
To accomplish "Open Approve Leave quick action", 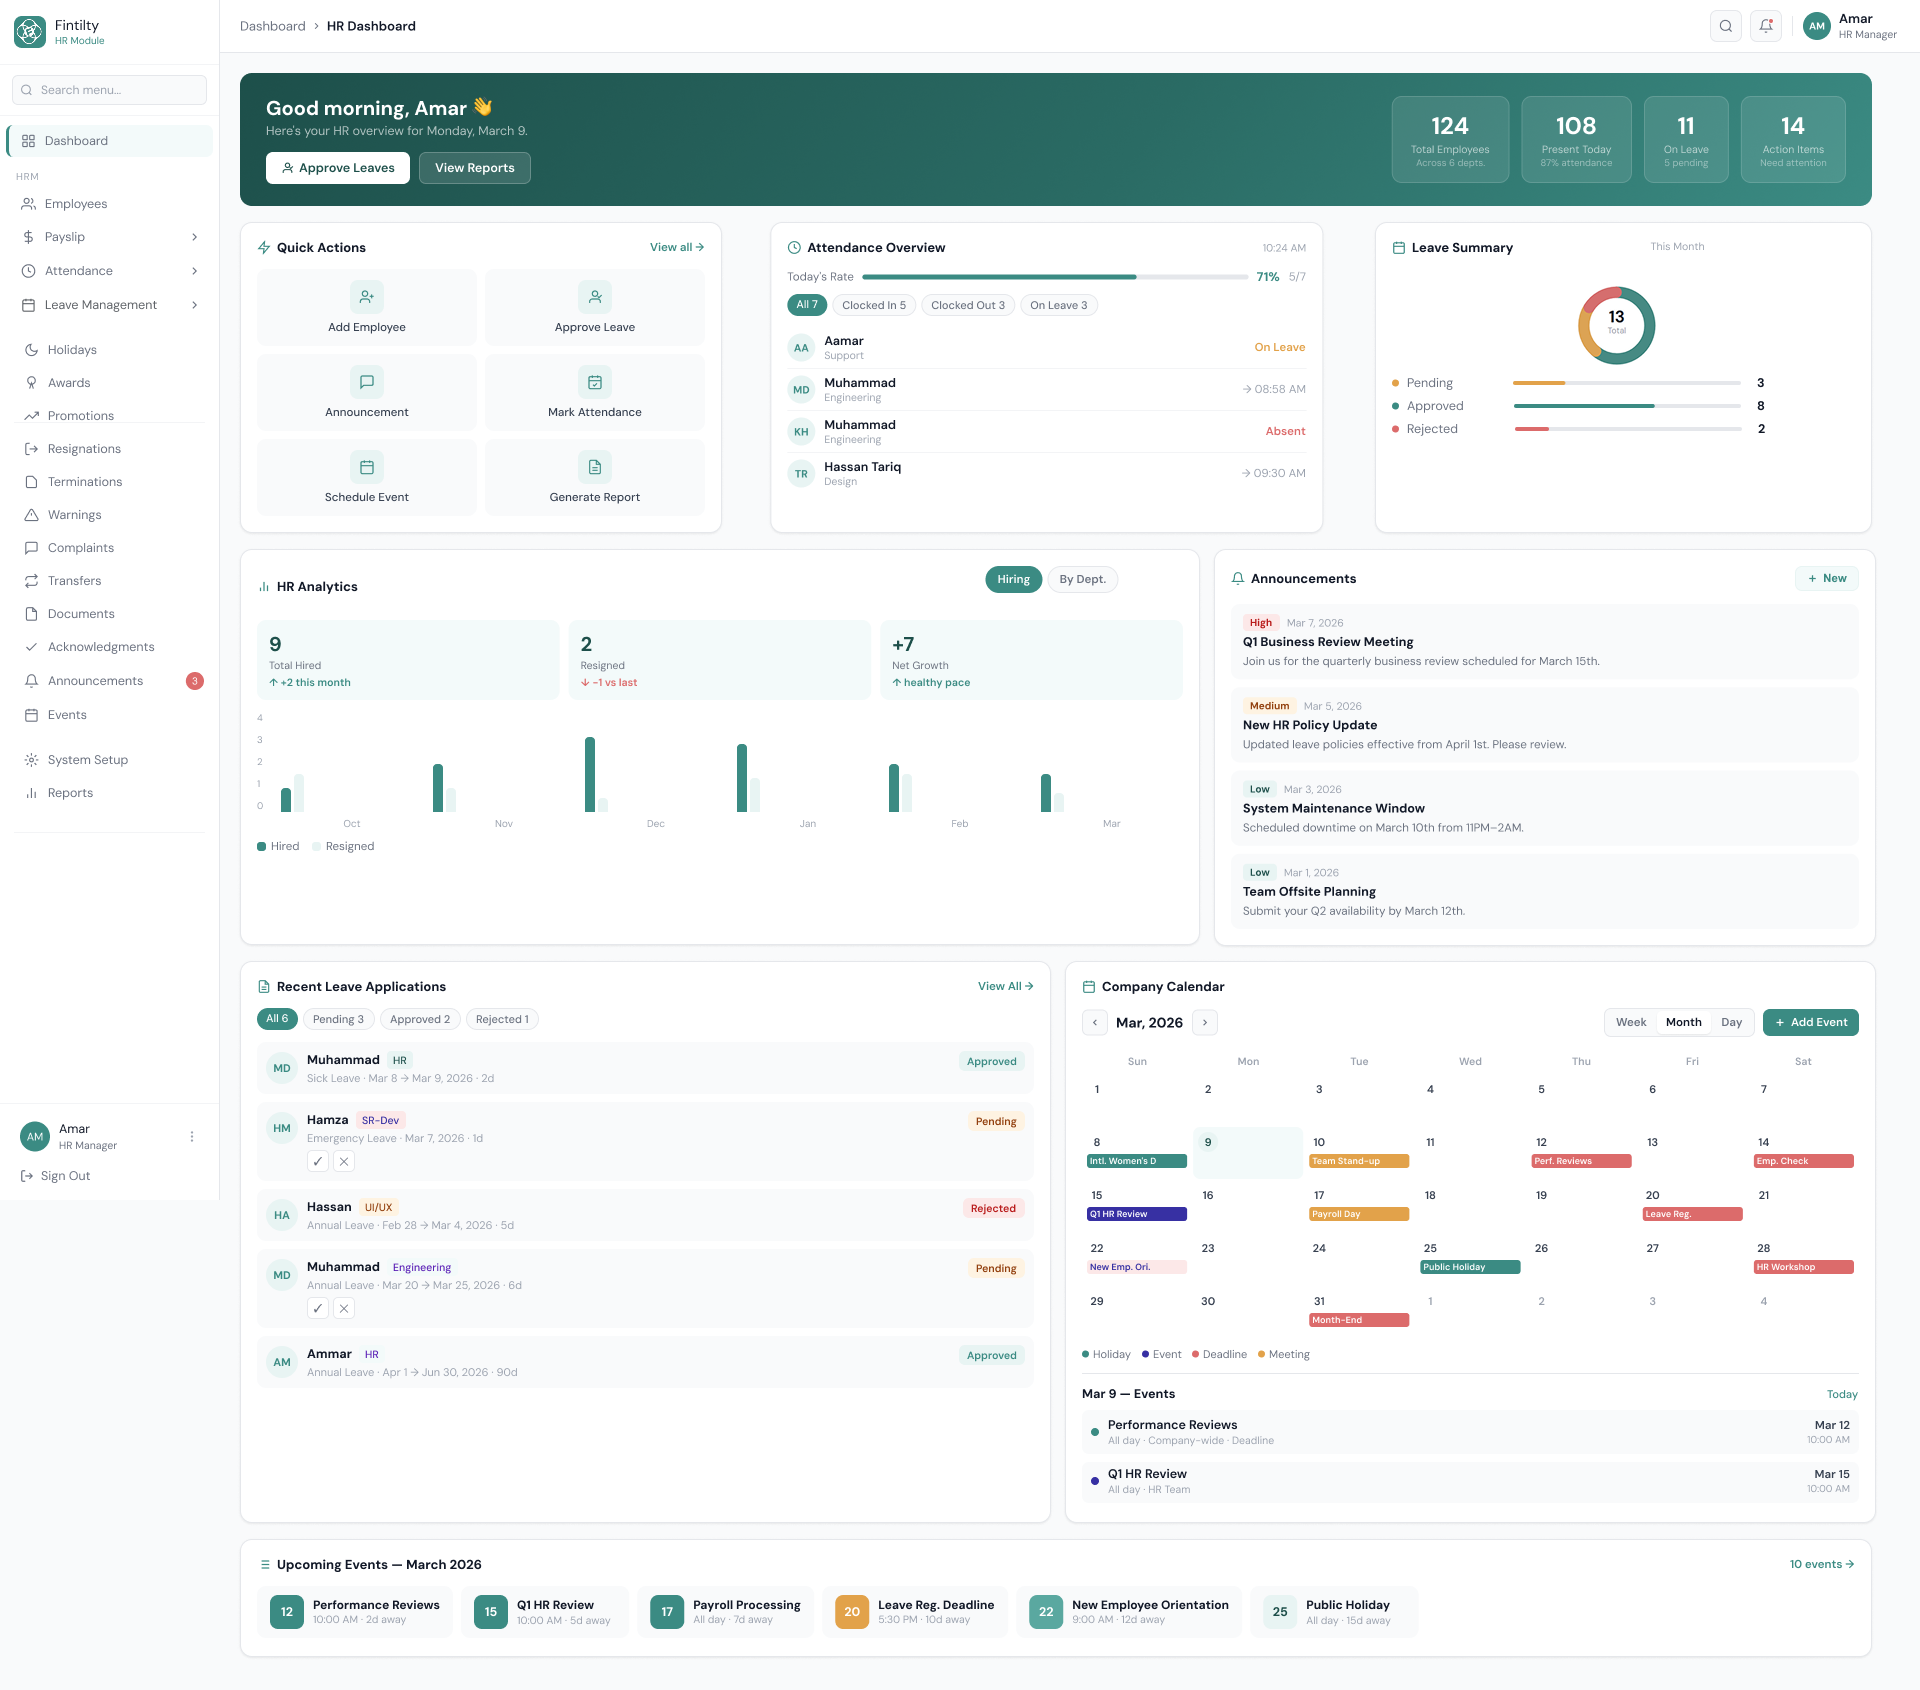I will [x=595, y=308].
